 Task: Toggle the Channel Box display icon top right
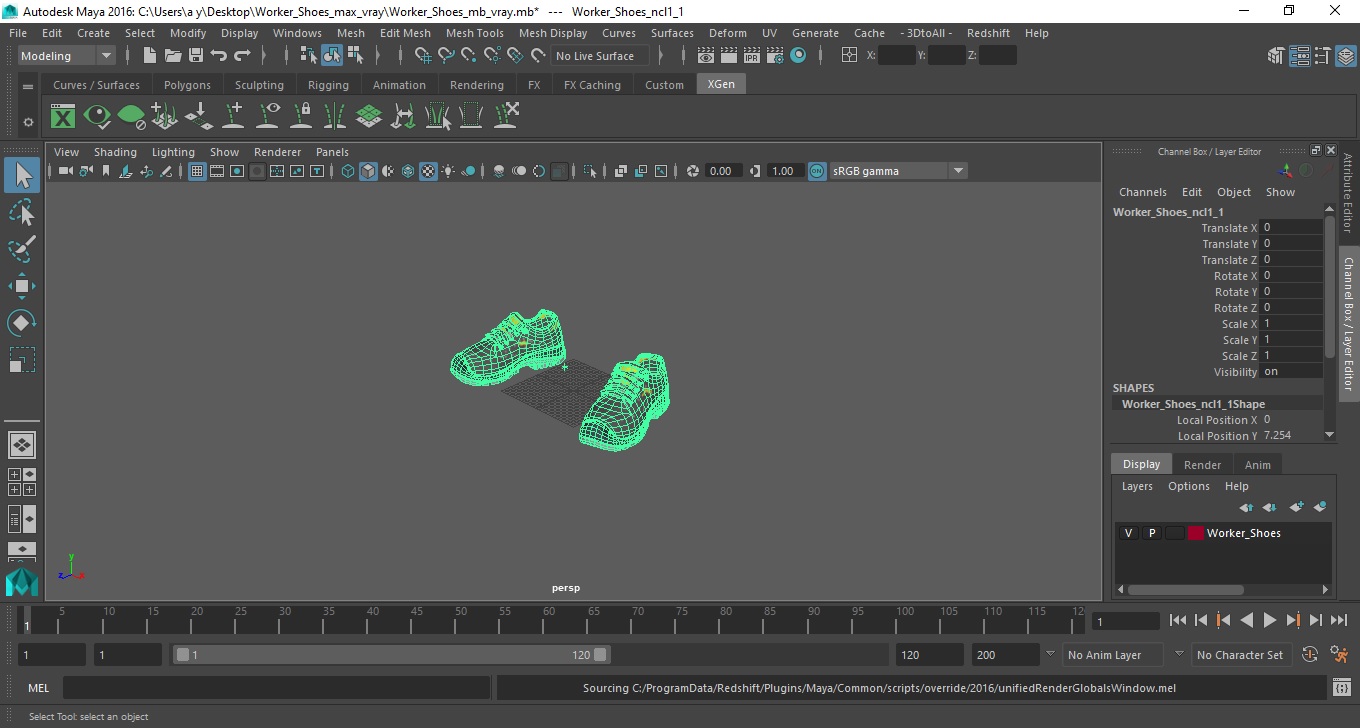pos(1345,56)
